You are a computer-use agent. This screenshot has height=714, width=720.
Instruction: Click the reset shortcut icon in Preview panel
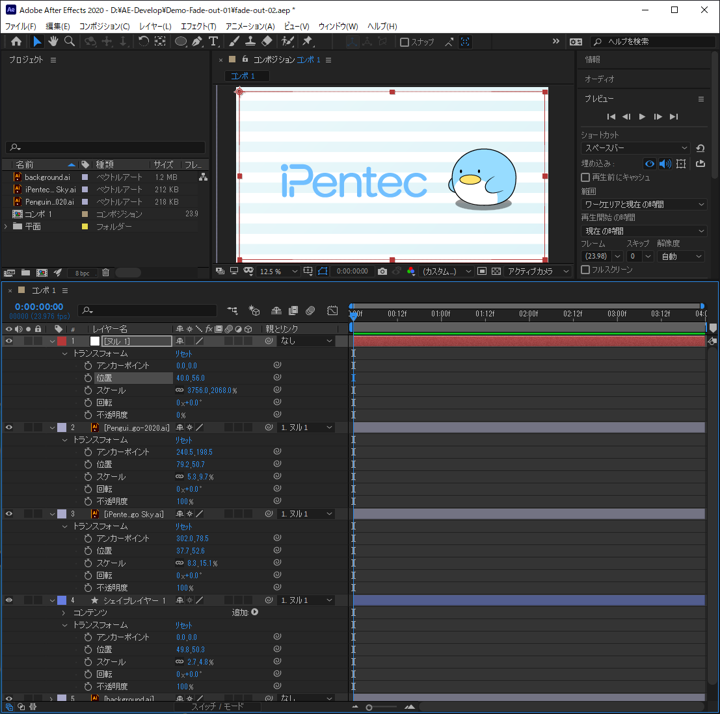(700, 148)
